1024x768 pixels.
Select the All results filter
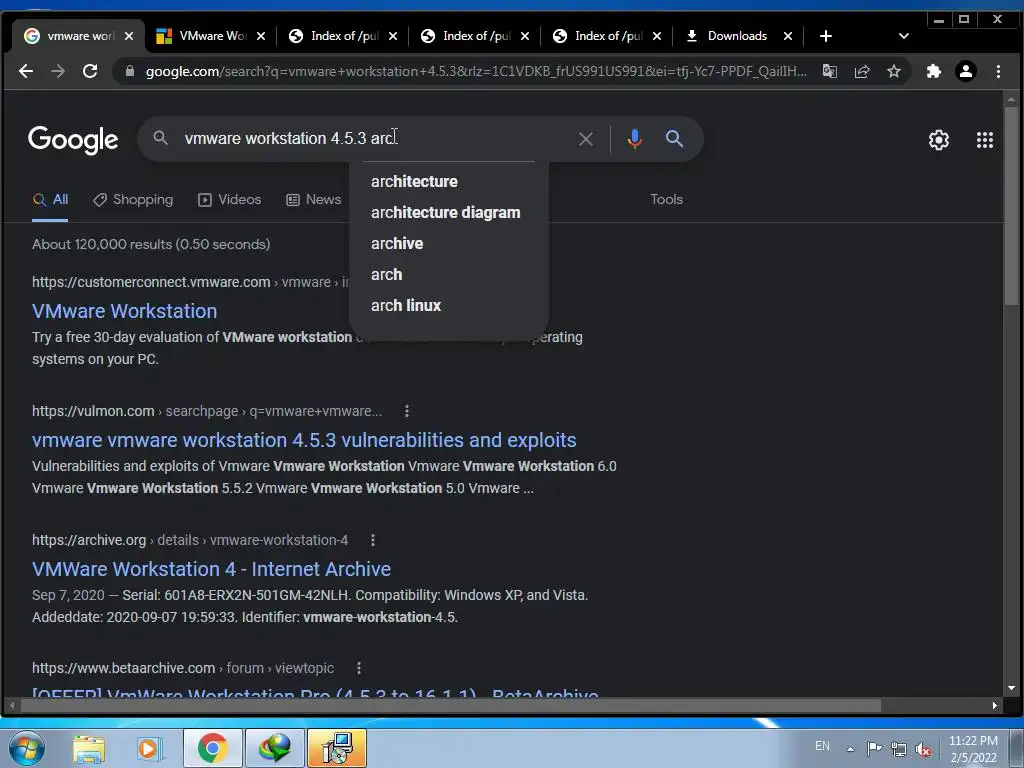[x=50, y=199]
